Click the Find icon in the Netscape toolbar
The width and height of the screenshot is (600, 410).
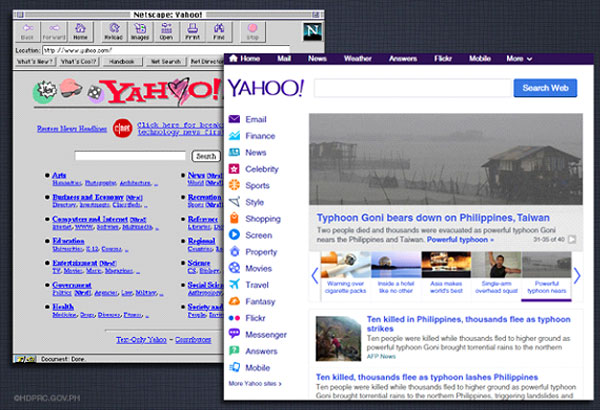pos(219,32)
